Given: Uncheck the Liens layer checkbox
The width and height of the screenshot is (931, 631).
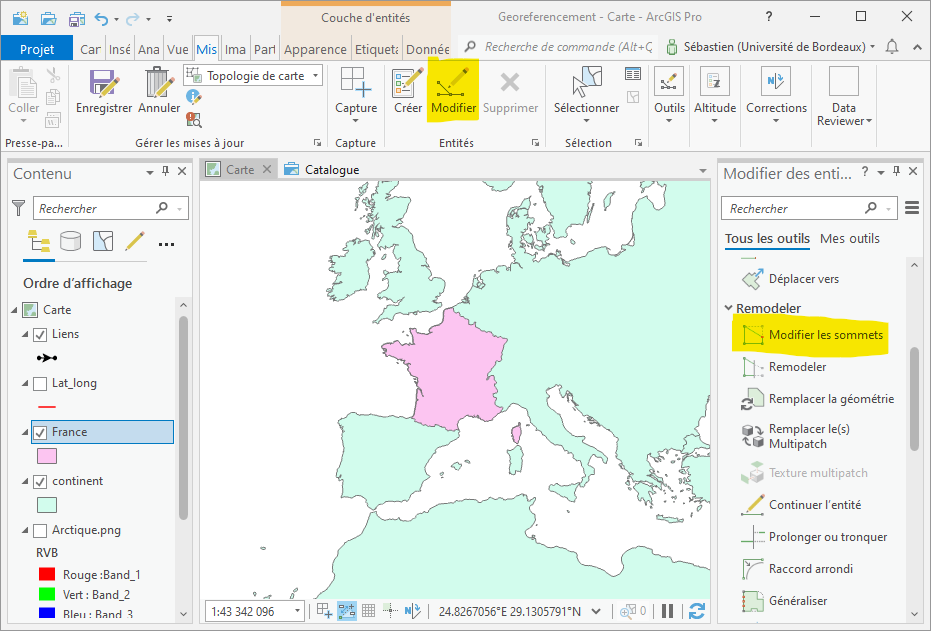Looking at the screenshot, I should 40,334.
